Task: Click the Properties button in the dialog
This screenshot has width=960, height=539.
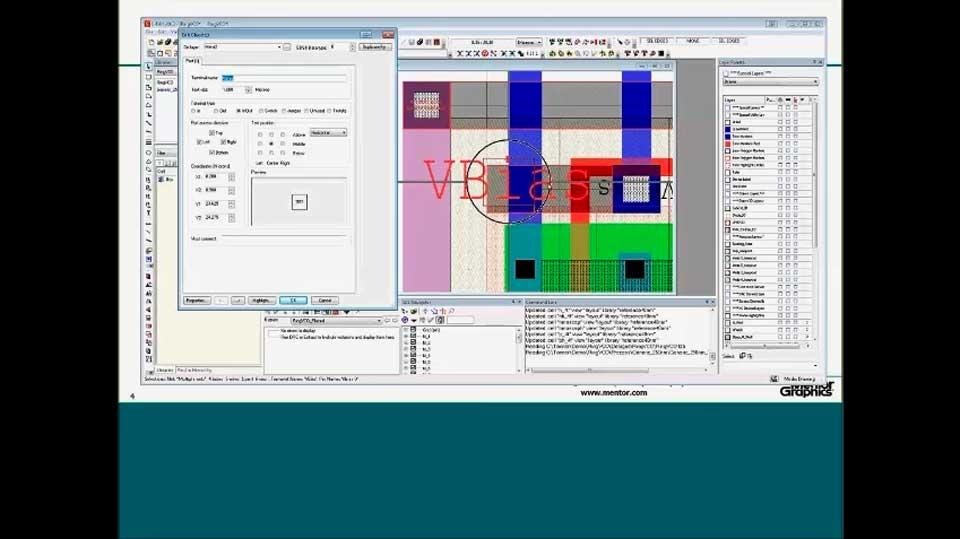Action: tap(196, 300)
